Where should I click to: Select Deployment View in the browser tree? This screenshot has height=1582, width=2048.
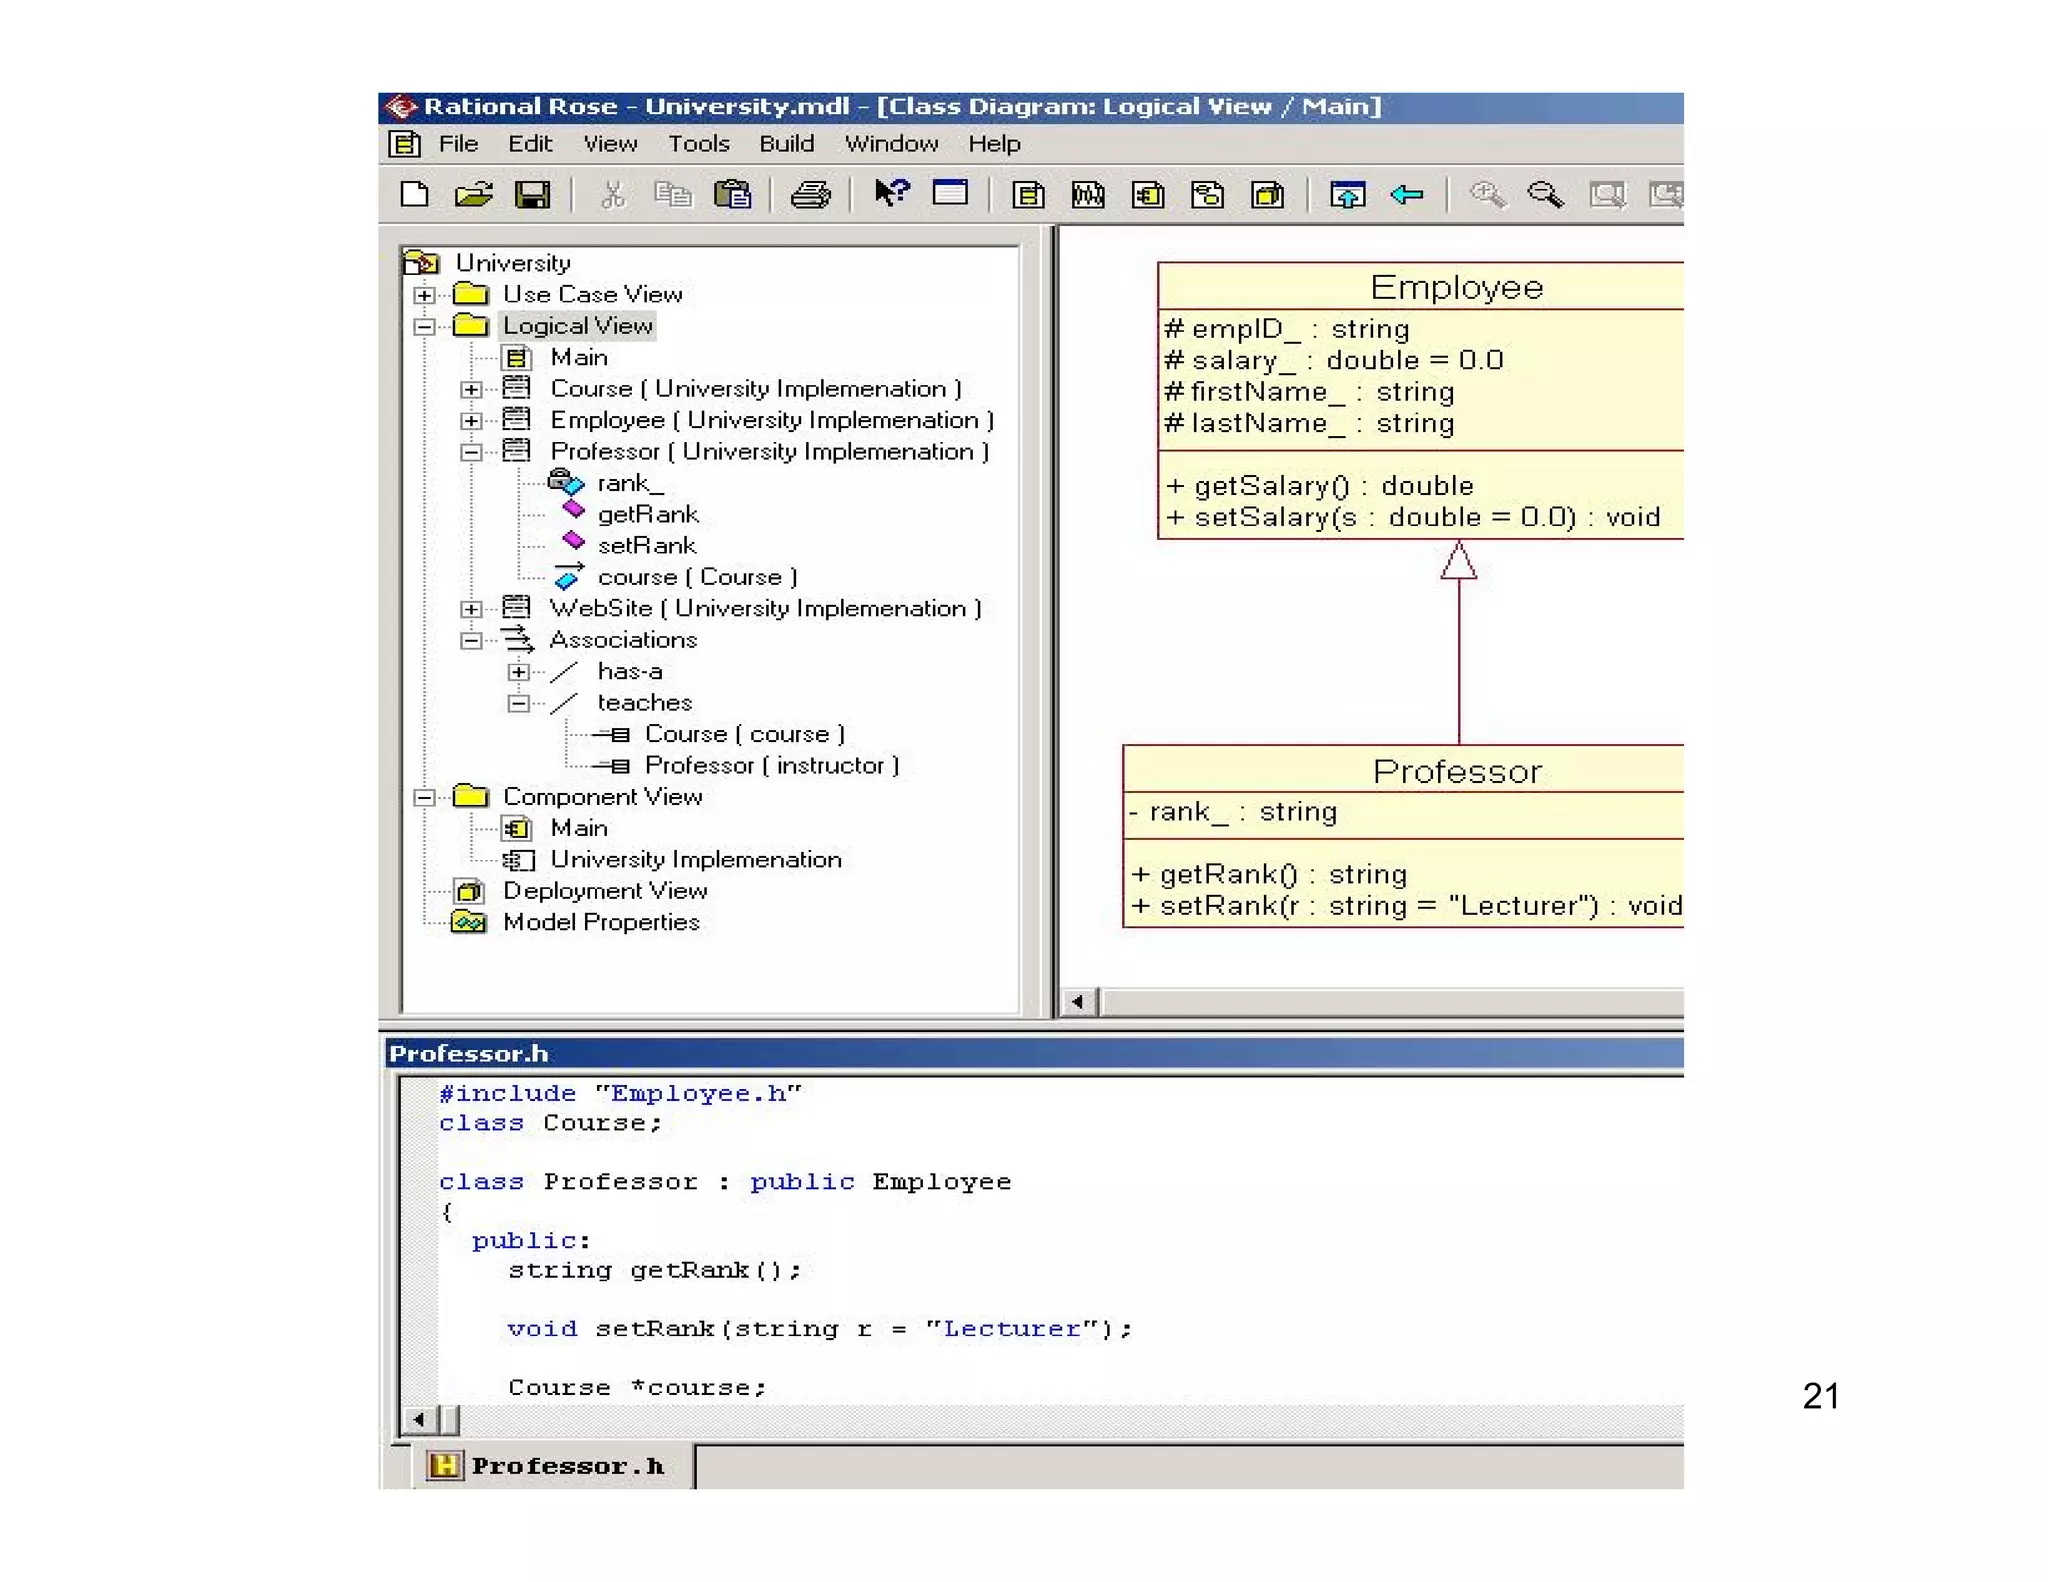(604, 891)
